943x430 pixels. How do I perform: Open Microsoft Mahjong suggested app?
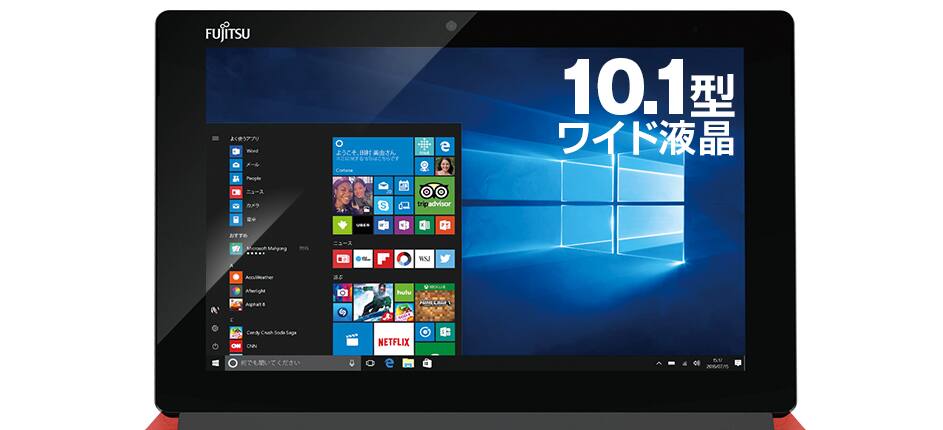pyautogui.click(x=259, y=248)
